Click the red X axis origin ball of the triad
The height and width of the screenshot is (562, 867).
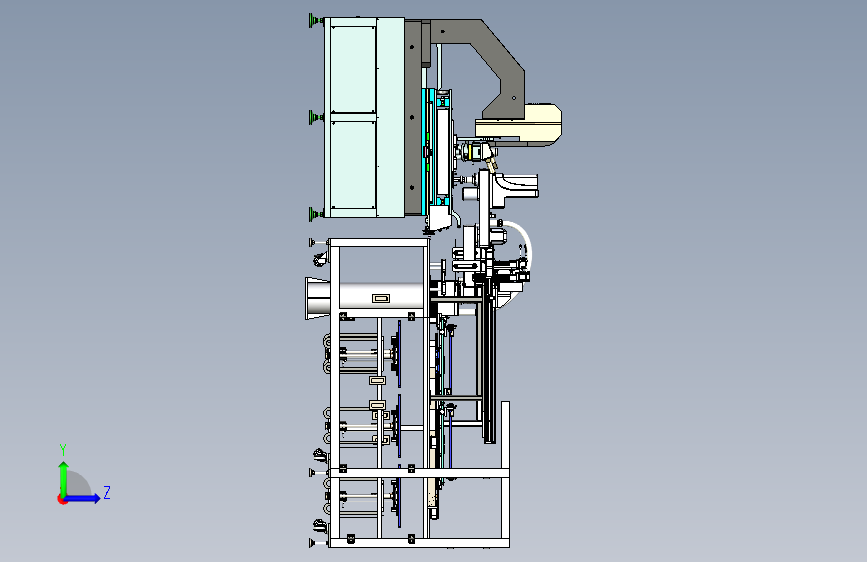point(62,499)
